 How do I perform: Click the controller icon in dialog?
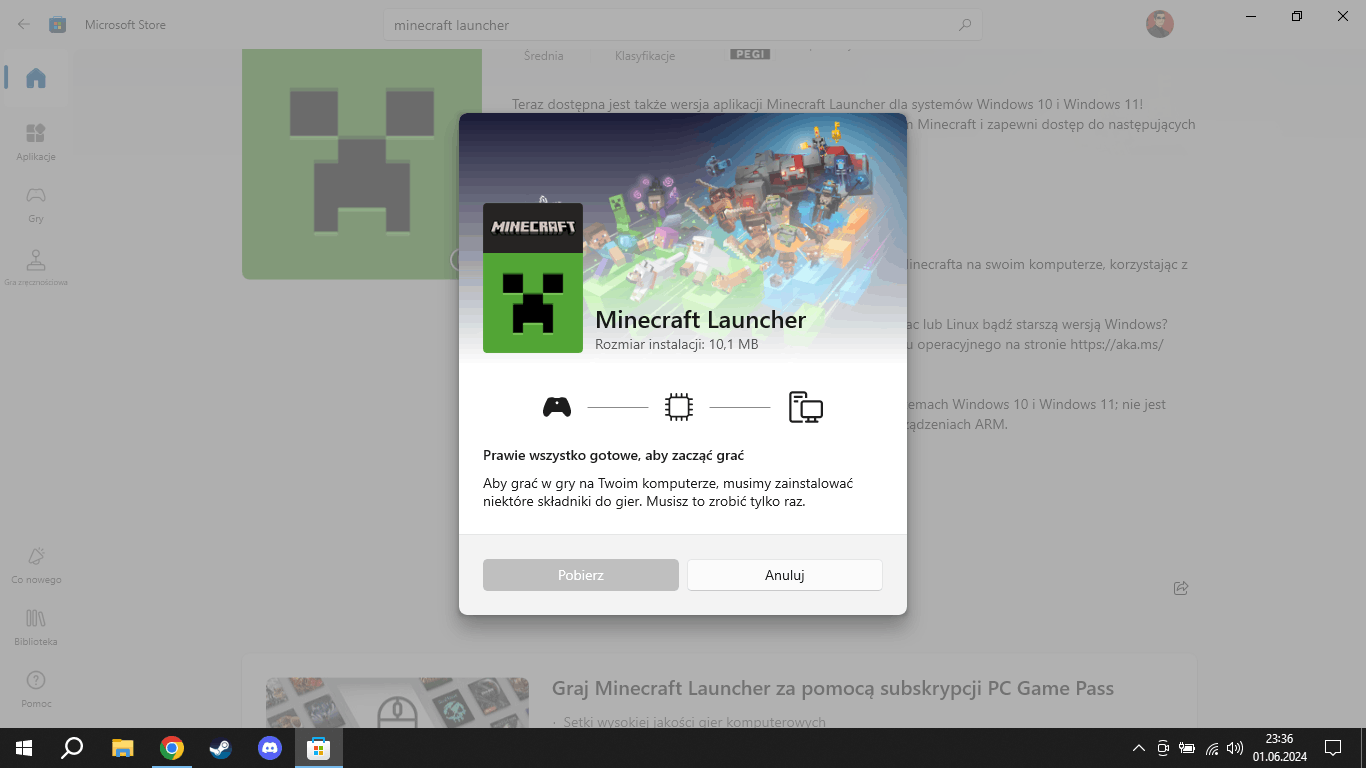pos(557,407)
